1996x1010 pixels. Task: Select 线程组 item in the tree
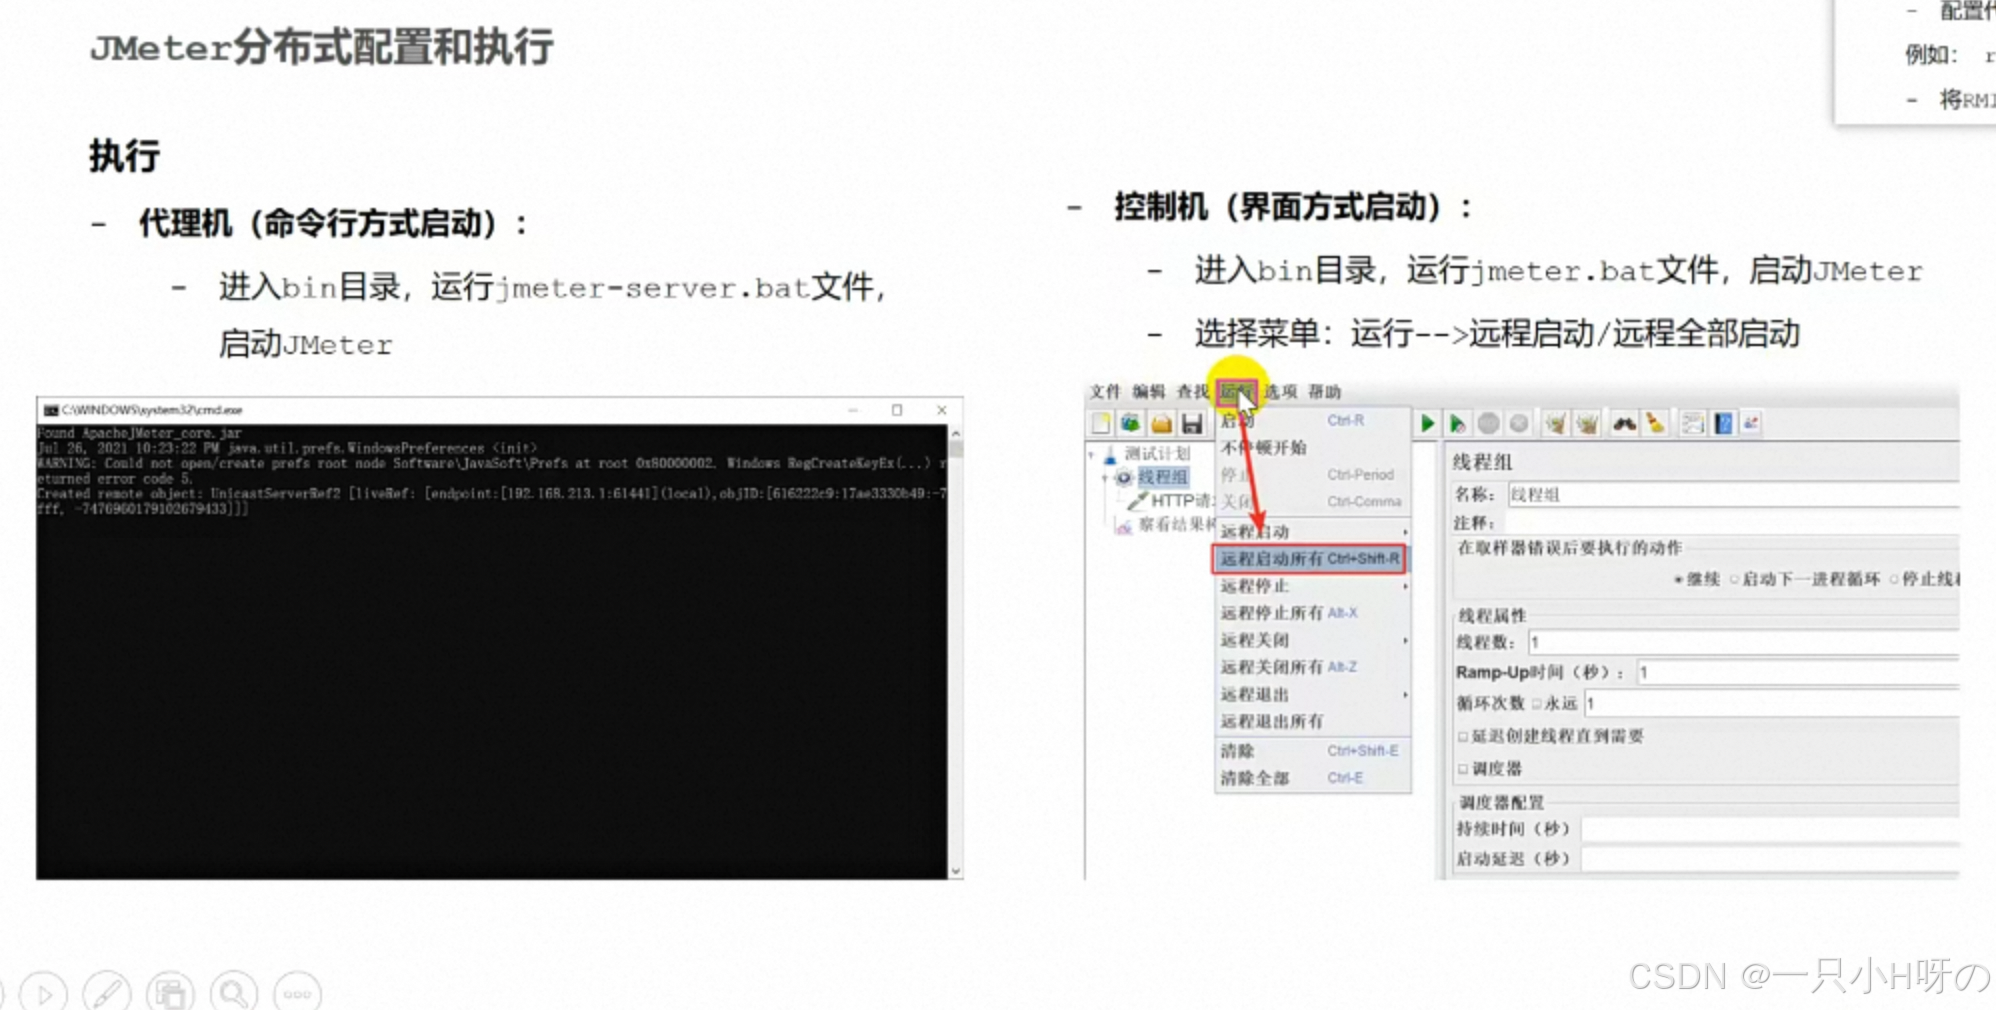(x=1163, y=477)
